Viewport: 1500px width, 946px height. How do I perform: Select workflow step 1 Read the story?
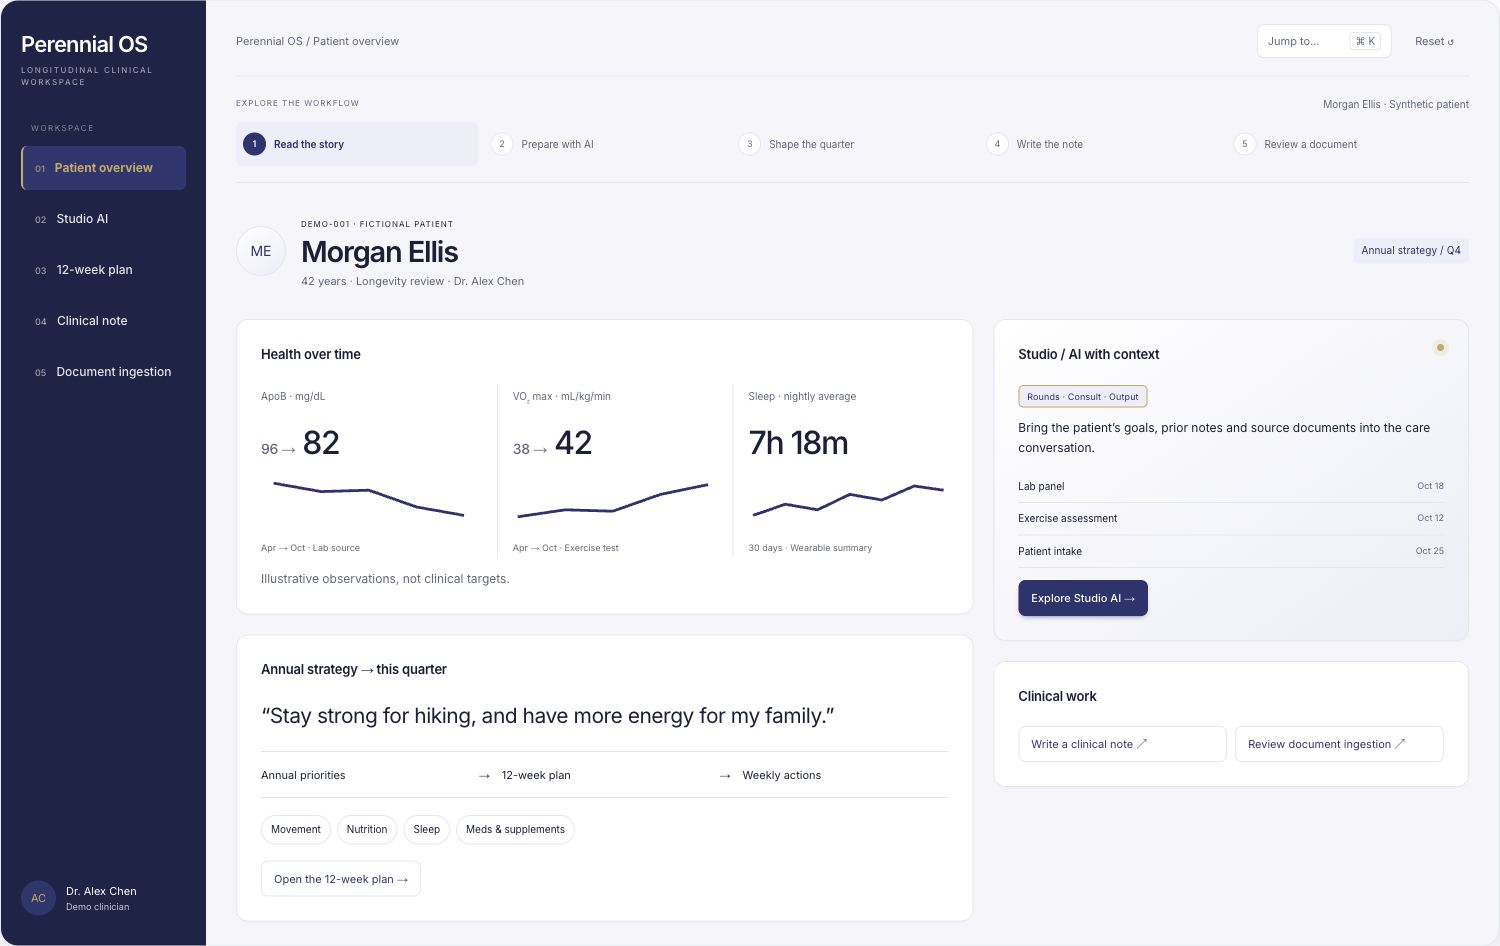(x=357, y=144)
